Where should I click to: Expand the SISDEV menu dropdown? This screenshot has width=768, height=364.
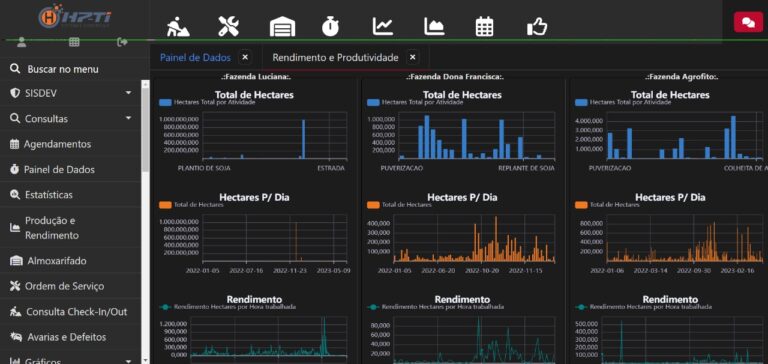pyautogui.click(x=128, y=93)
